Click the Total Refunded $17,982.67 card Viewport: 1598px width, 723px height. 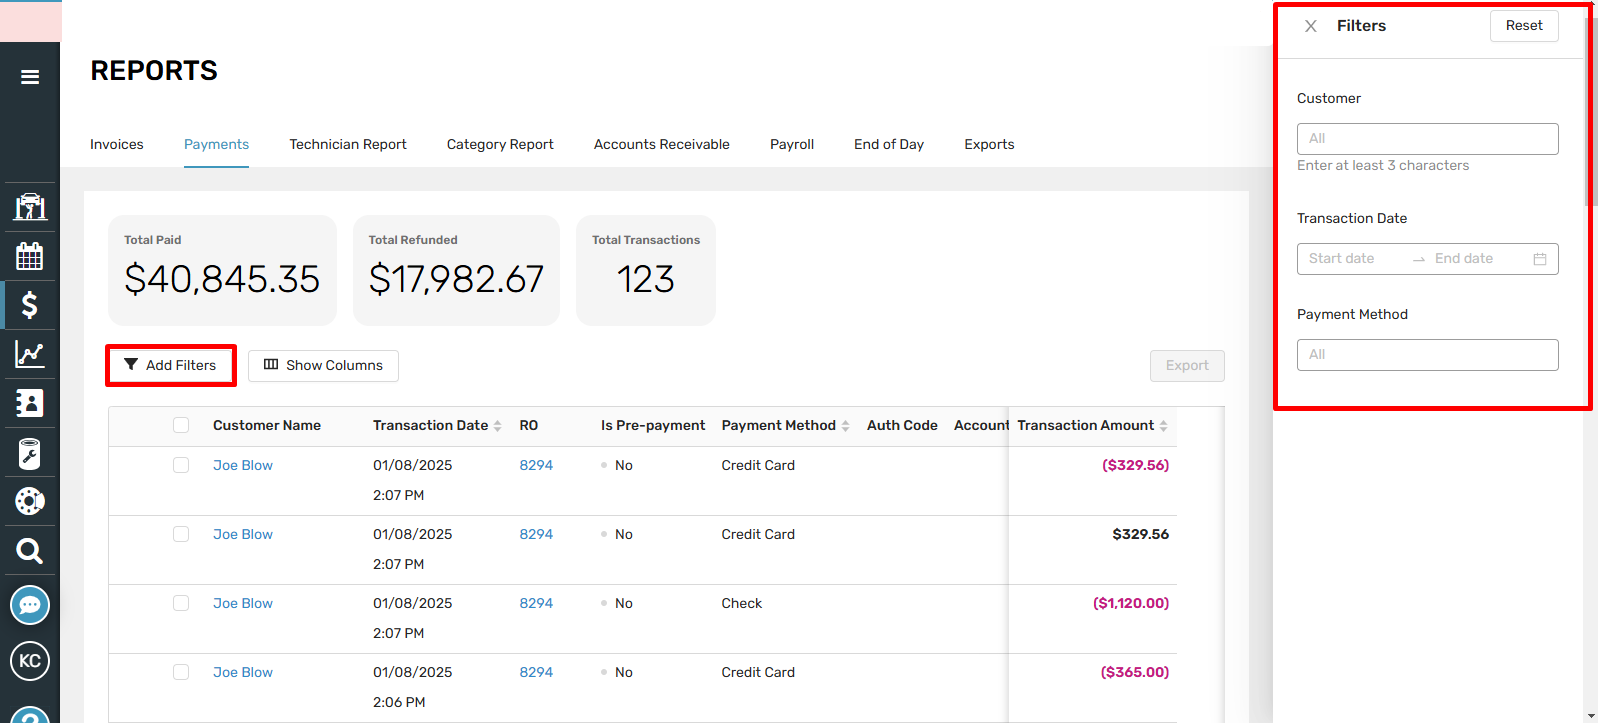coord(456,270)
